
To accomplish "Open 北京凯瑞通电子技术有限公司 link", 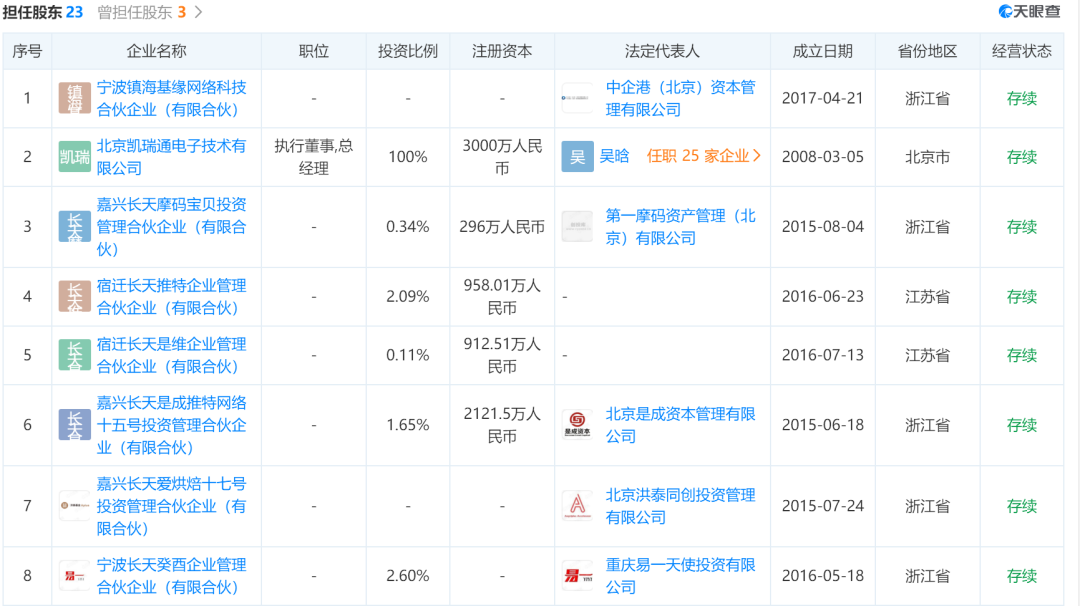I will [x=172, y=157].
